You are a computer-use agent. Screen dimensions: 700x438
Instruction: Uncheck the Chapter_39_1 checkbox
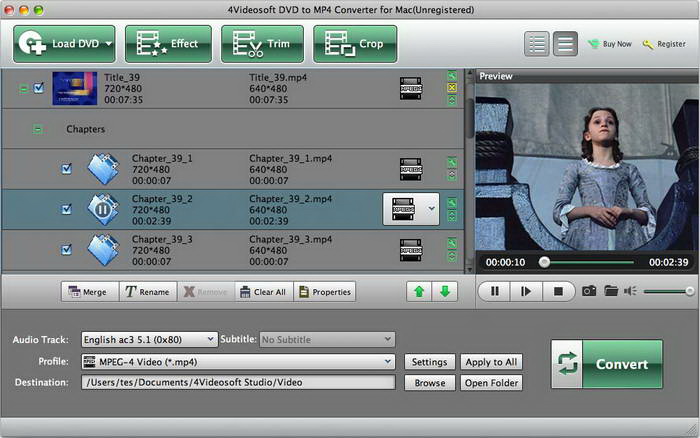click(66, 169)
